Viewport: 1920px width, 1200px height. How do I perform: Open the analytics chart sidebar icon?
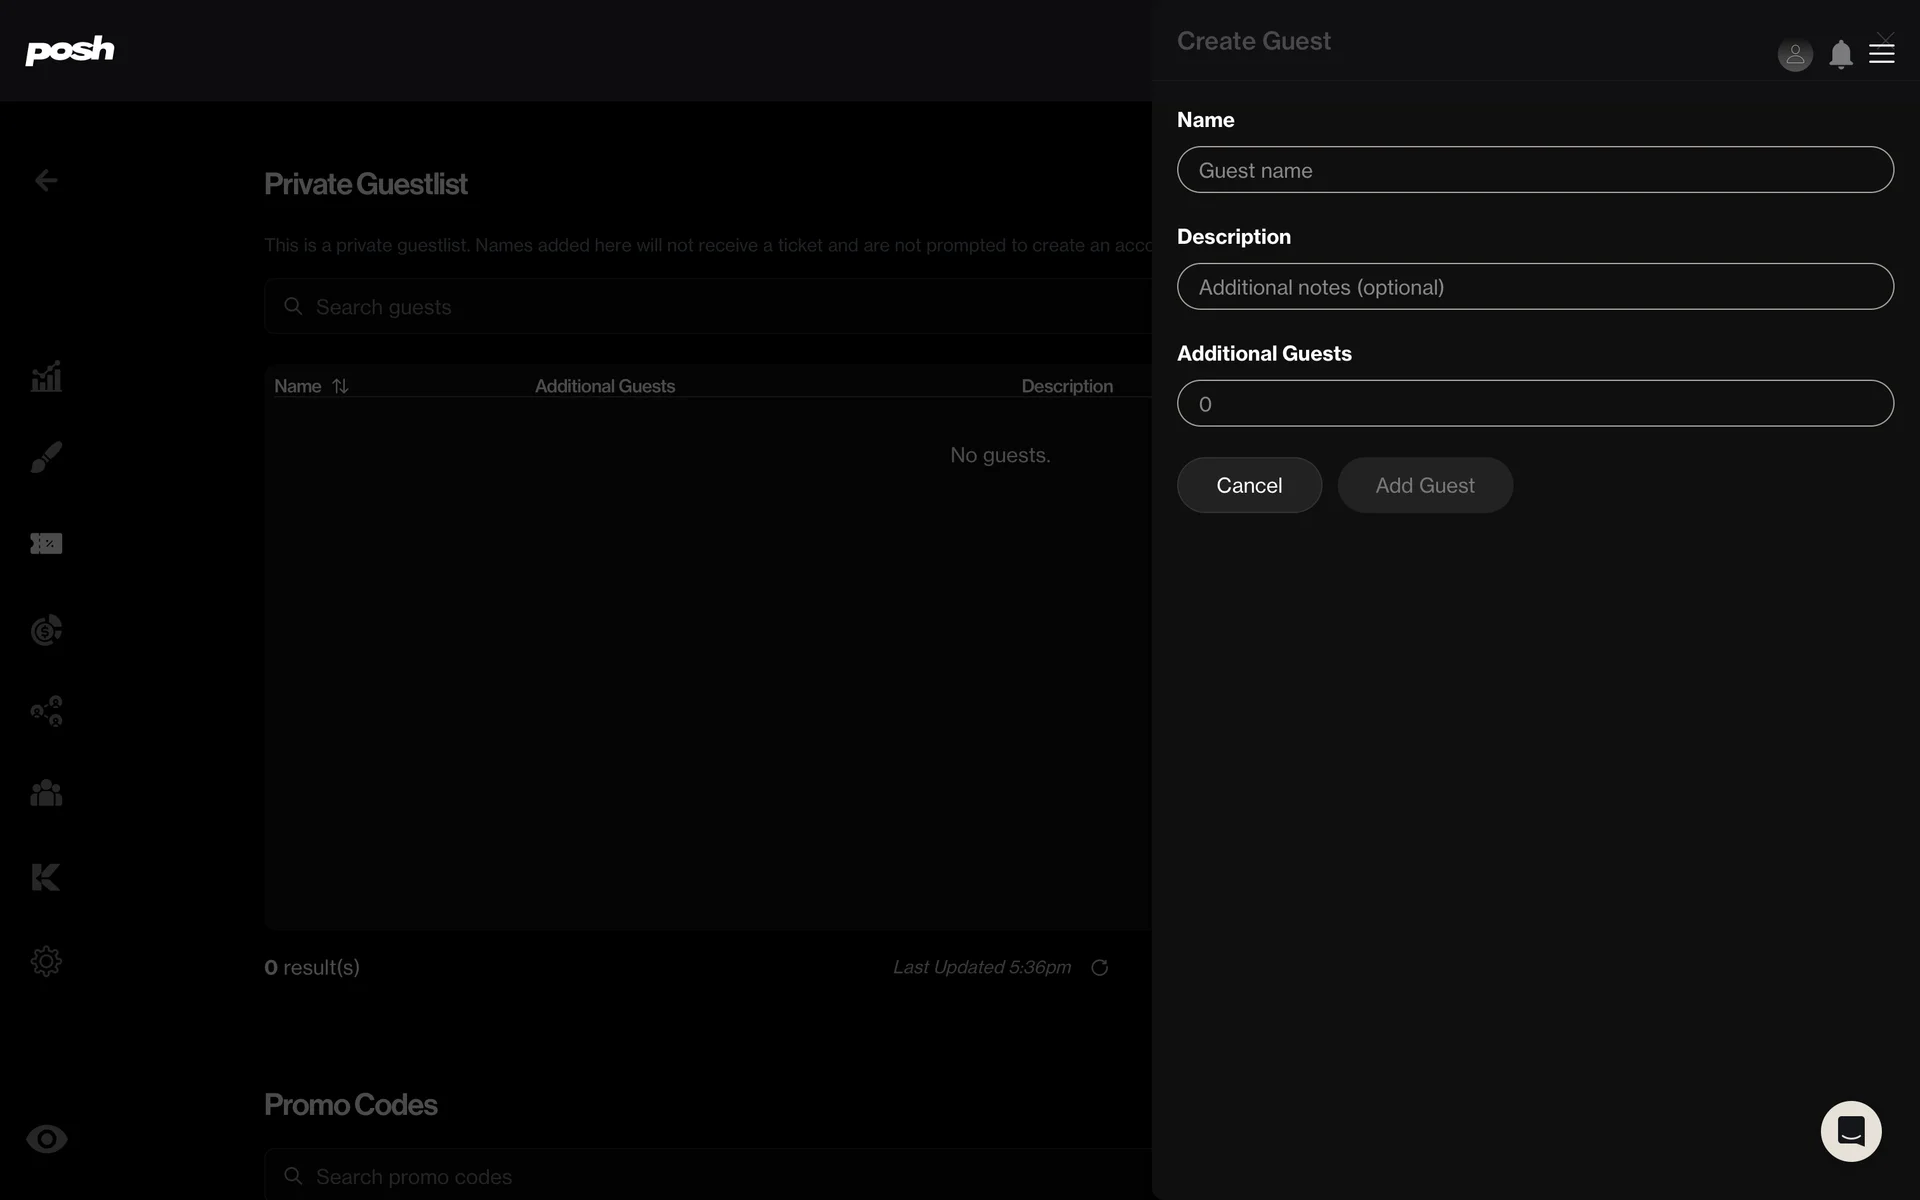point(46,377)
